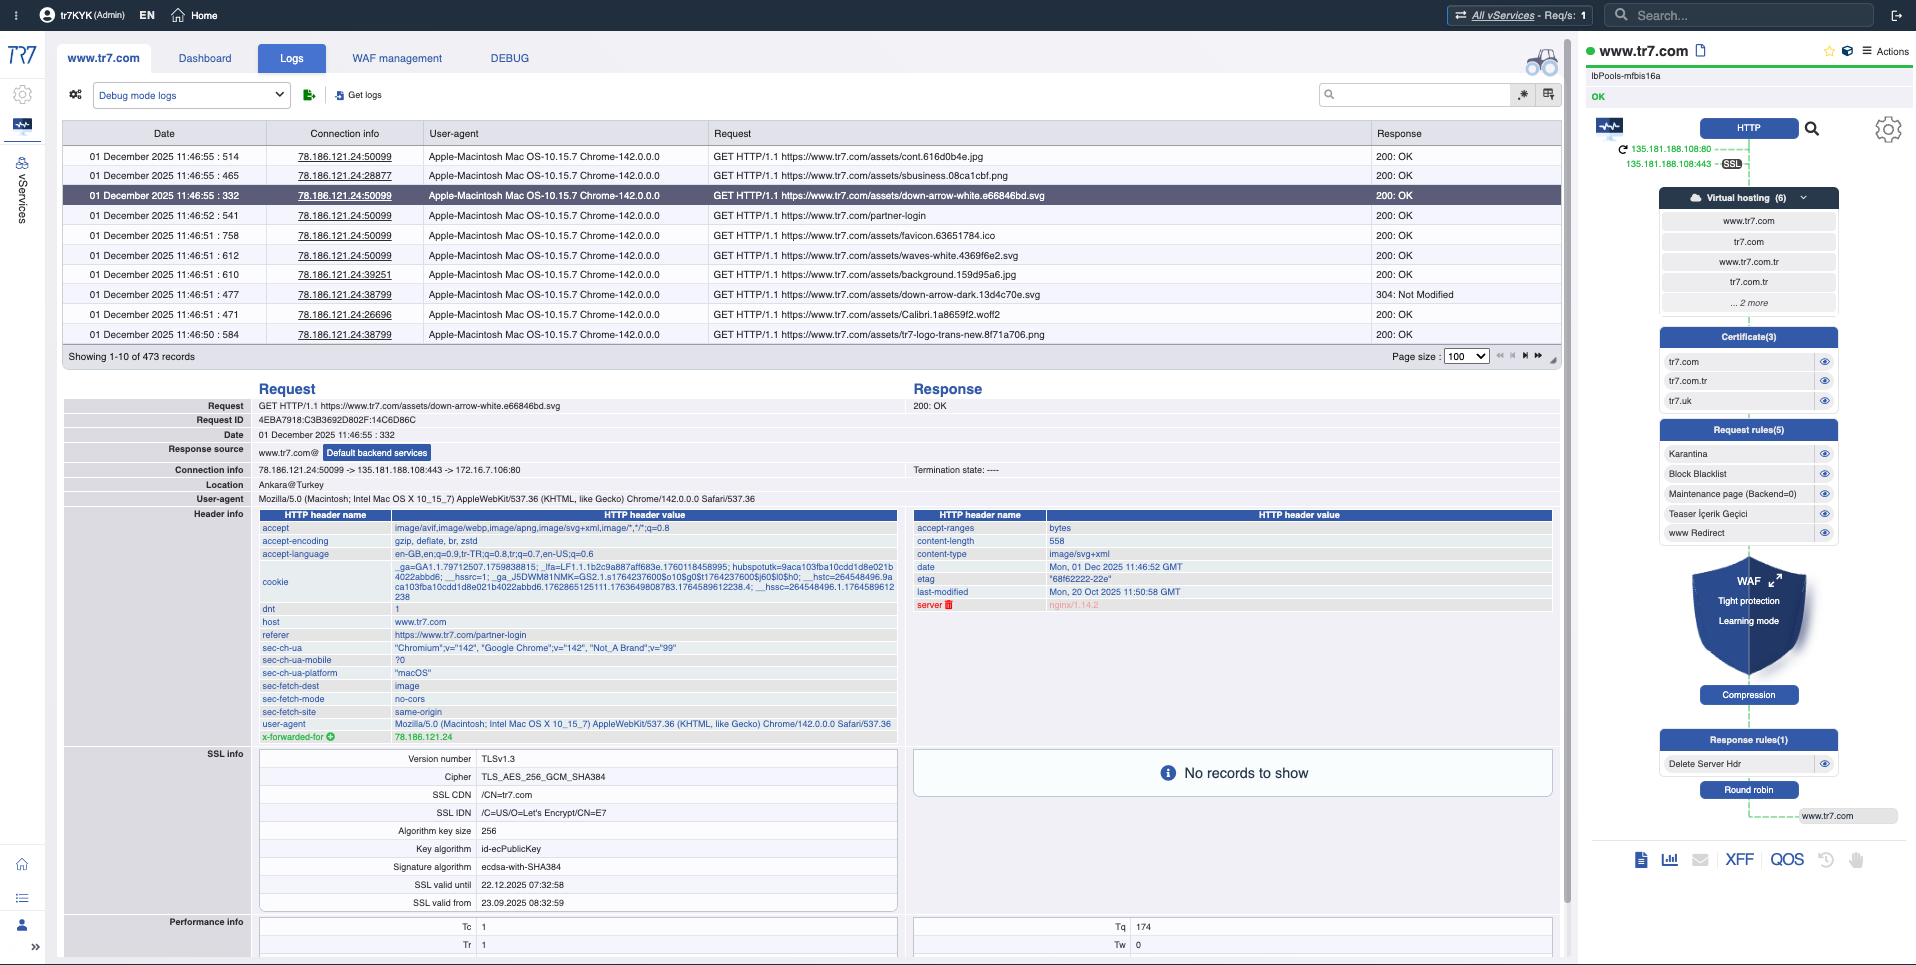Toggle eye for tr7.uk certificate

tap(1824, 401)
